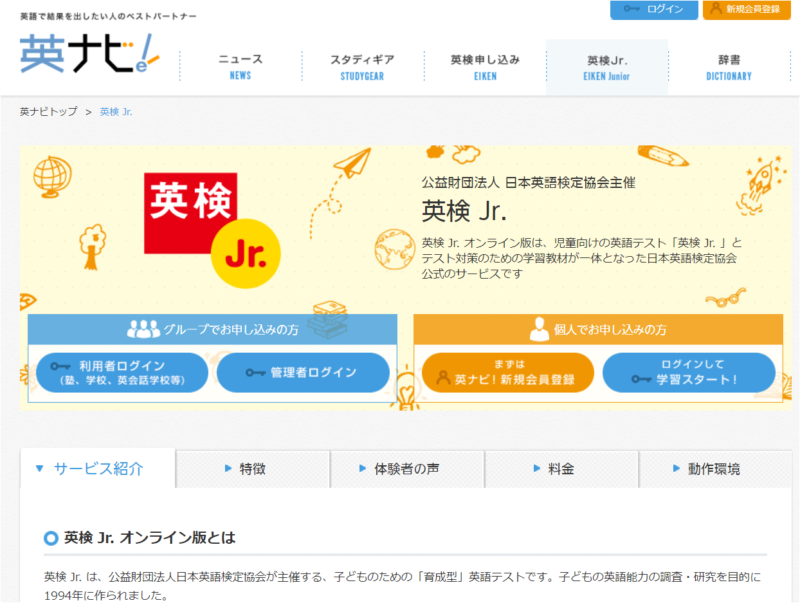This screenshot has height=603, width=800.
Task: Click the blue circle bullet before 英検 Jr. オンライン版とは
Action: pyautogui.click(x=51, y=538)
